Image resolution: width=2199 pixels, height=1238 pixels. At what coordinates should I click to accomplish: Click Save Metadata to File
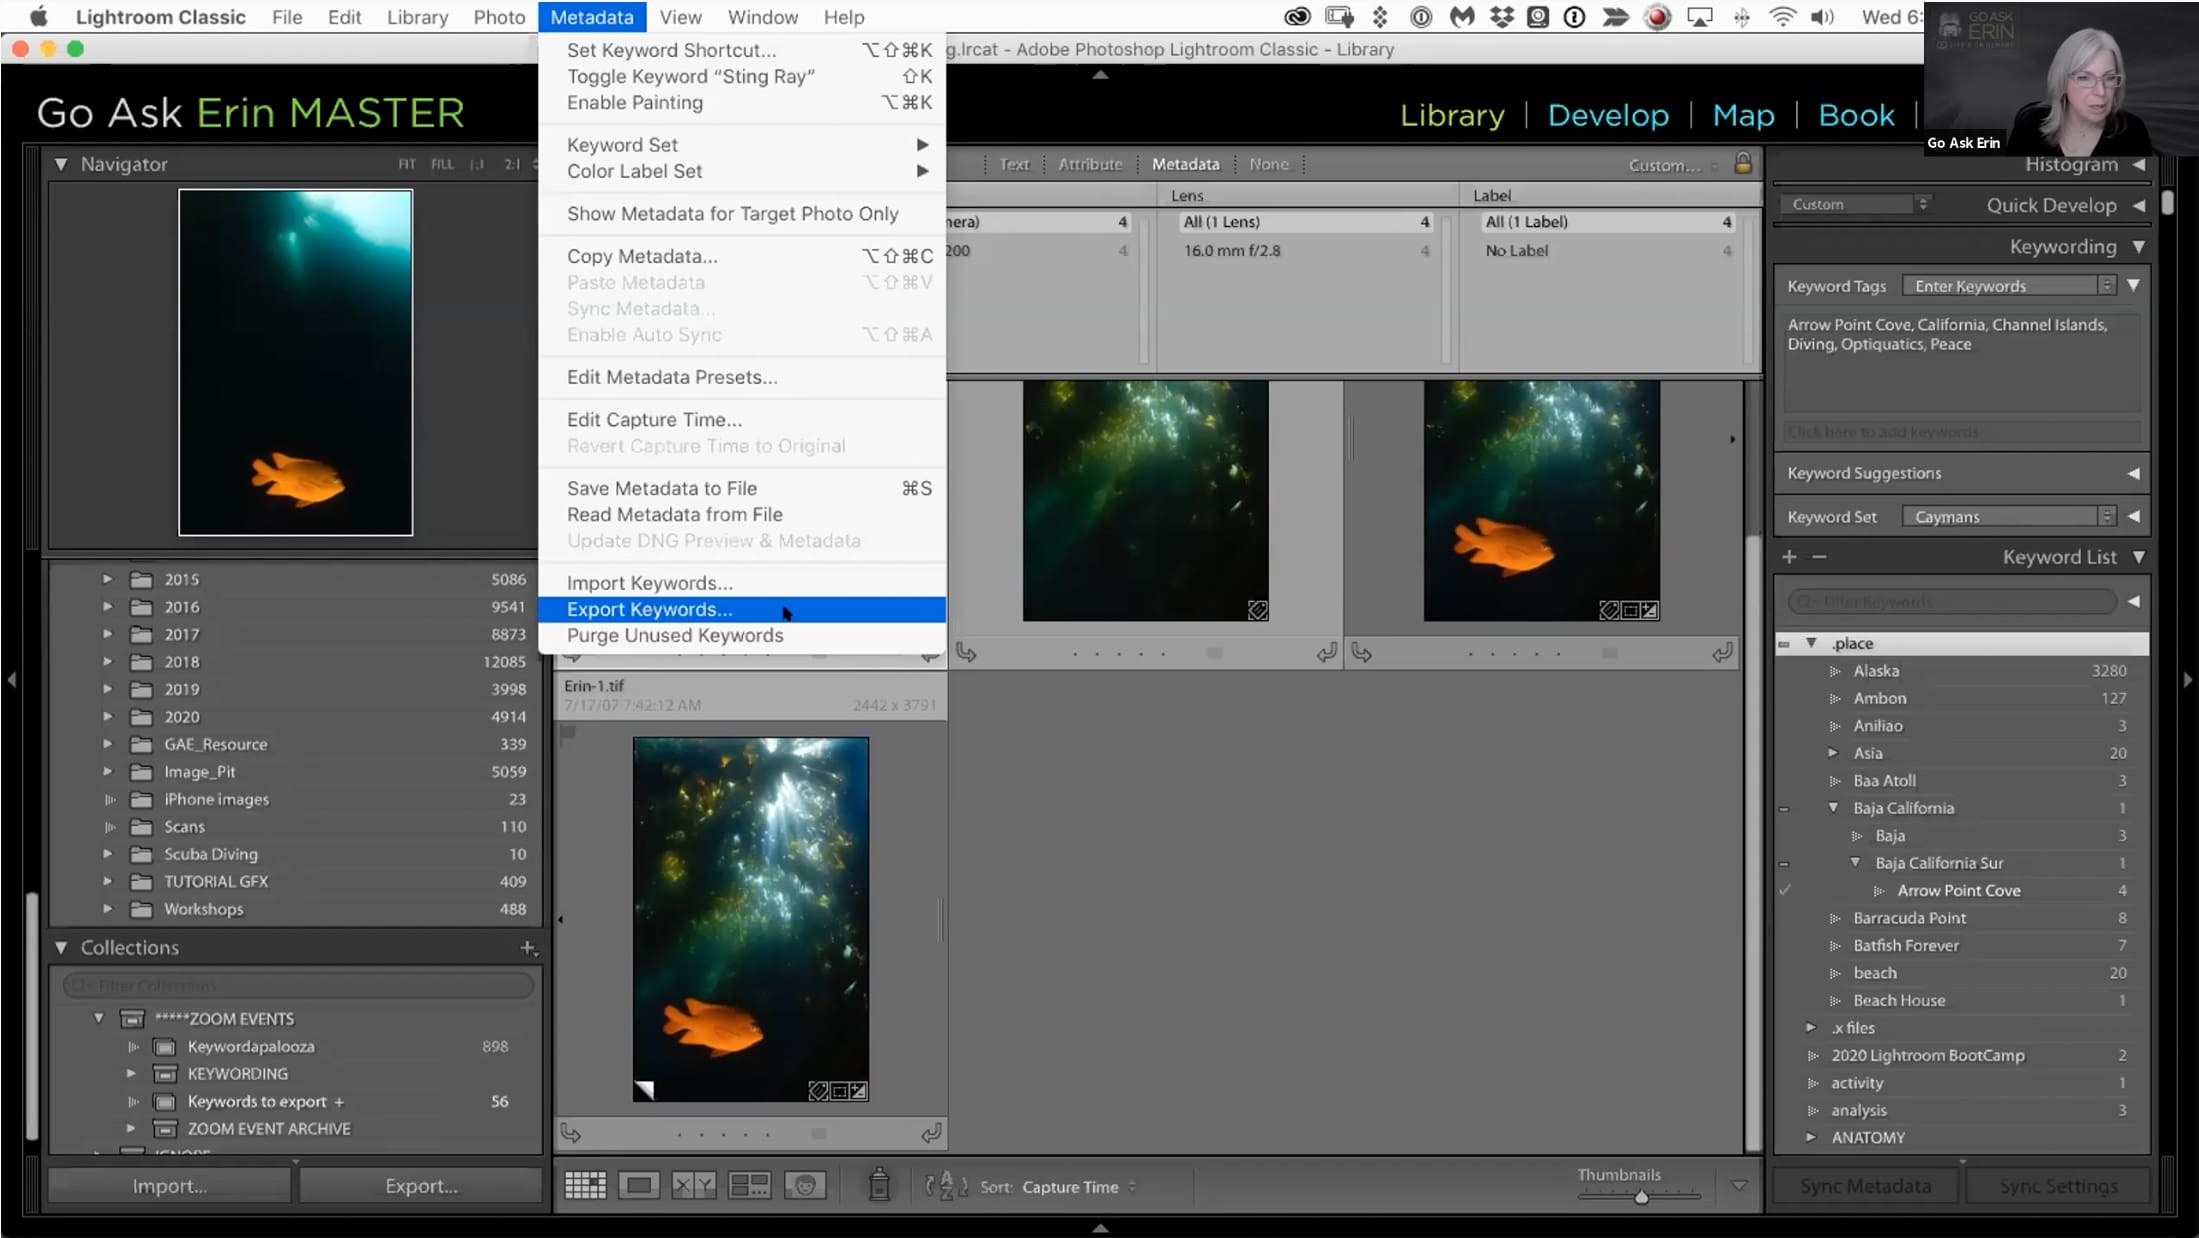(742, 488)
